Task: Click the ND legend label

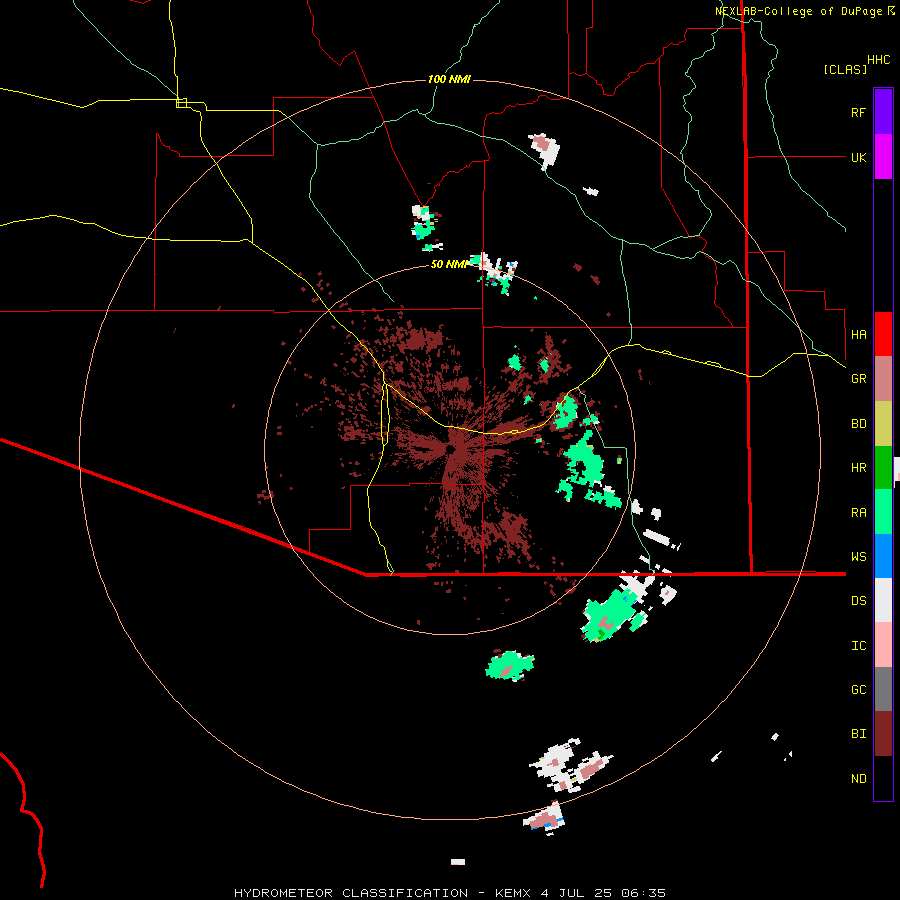Action: click(858, 779)
